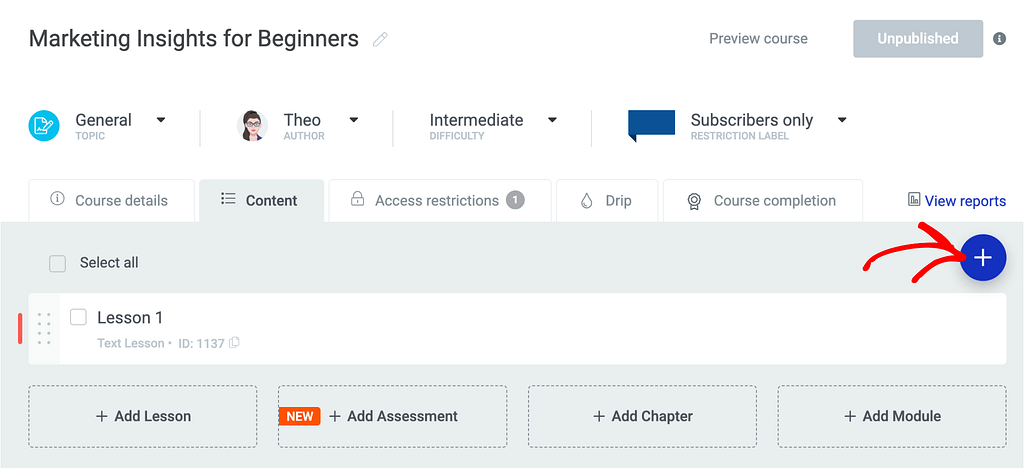Click the Access restrictions count badge

coord(515,200)
